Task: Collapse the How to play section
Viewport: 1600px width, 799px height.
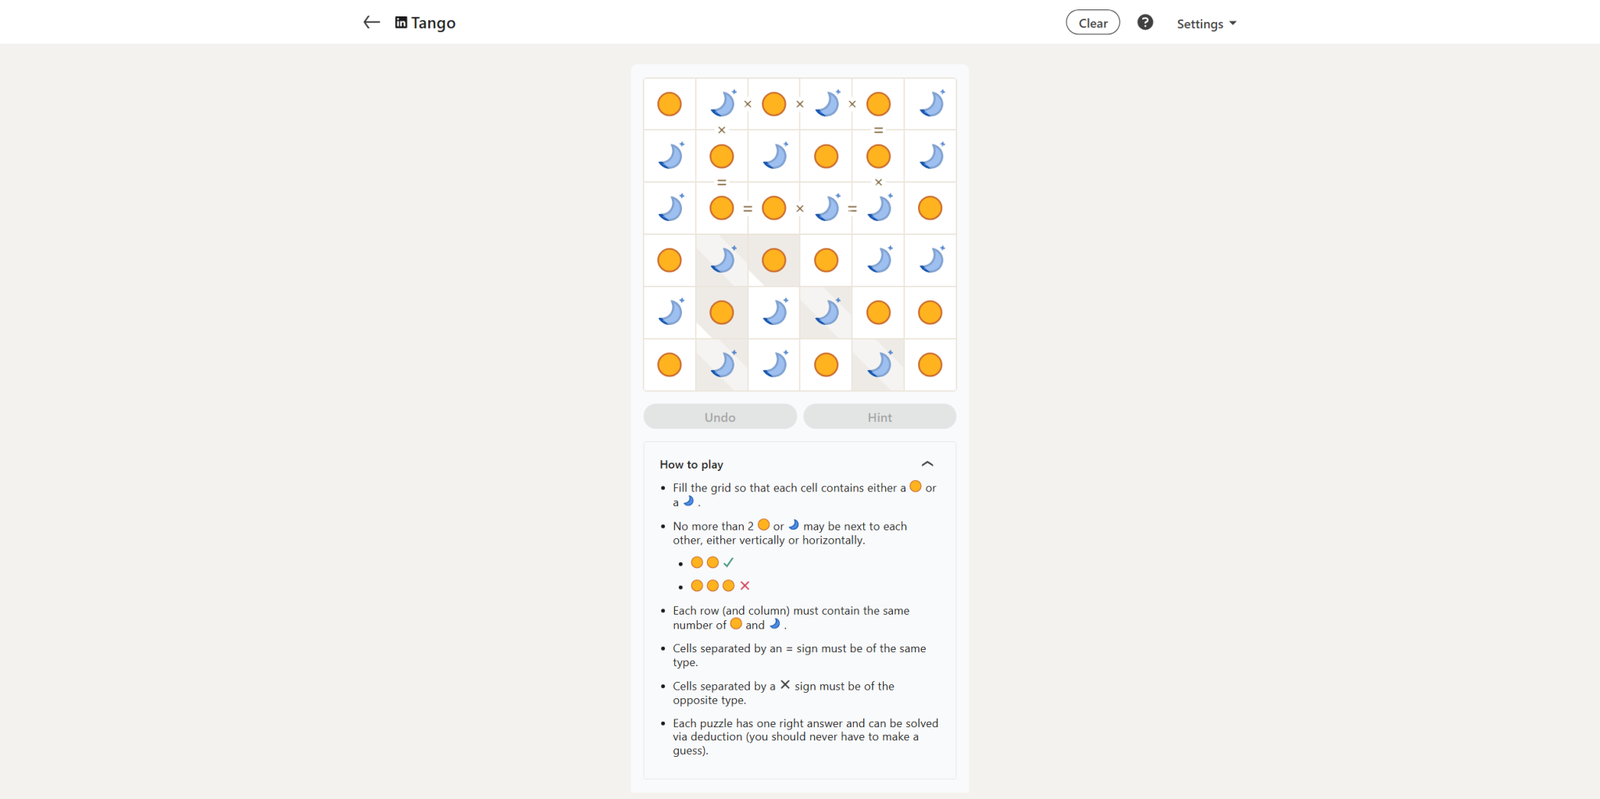Action: point(927,464)
